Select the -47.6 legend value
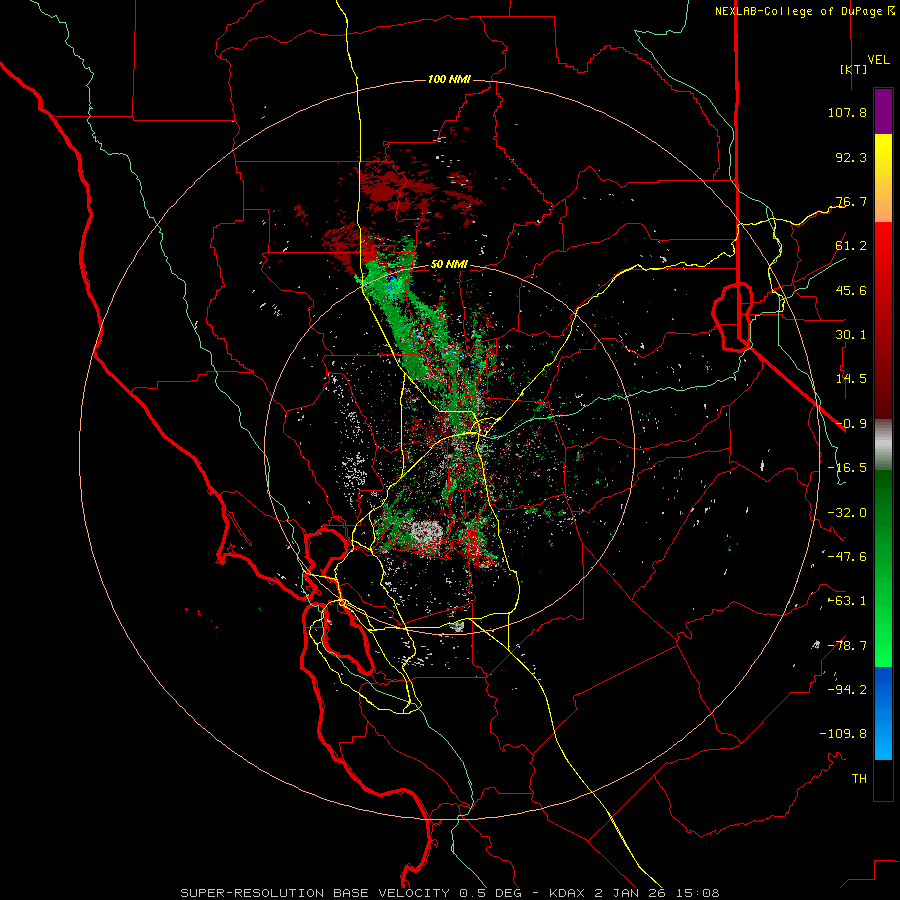This screenshot has height=900, width=900. click(847, 557)
